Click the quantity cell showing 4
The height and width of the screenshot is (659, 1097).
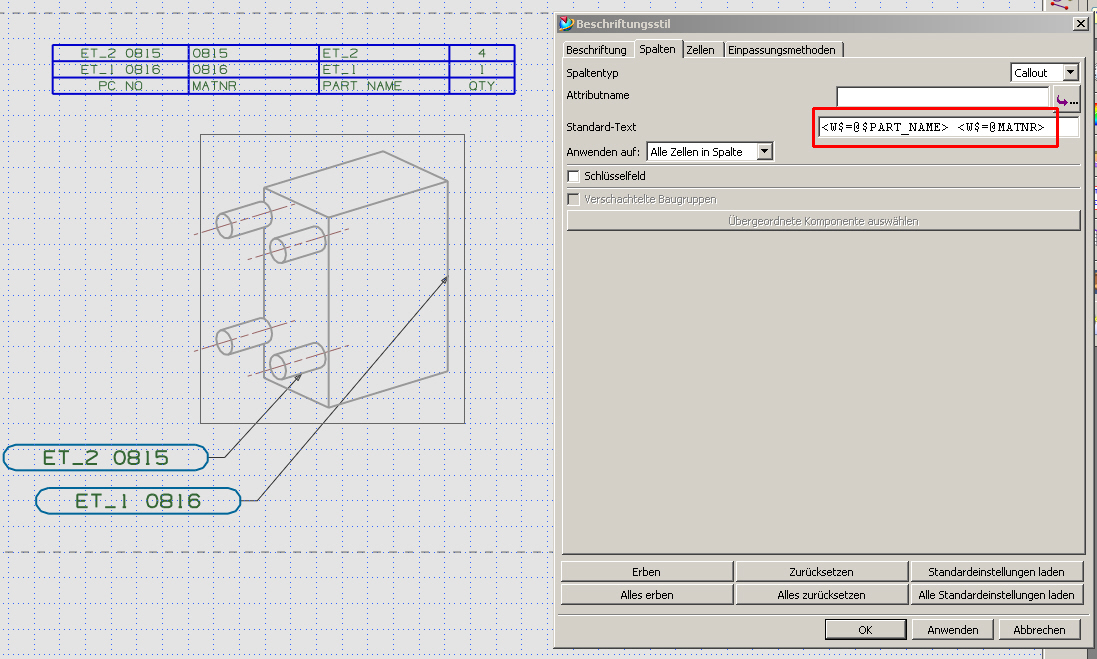(482, 53)
